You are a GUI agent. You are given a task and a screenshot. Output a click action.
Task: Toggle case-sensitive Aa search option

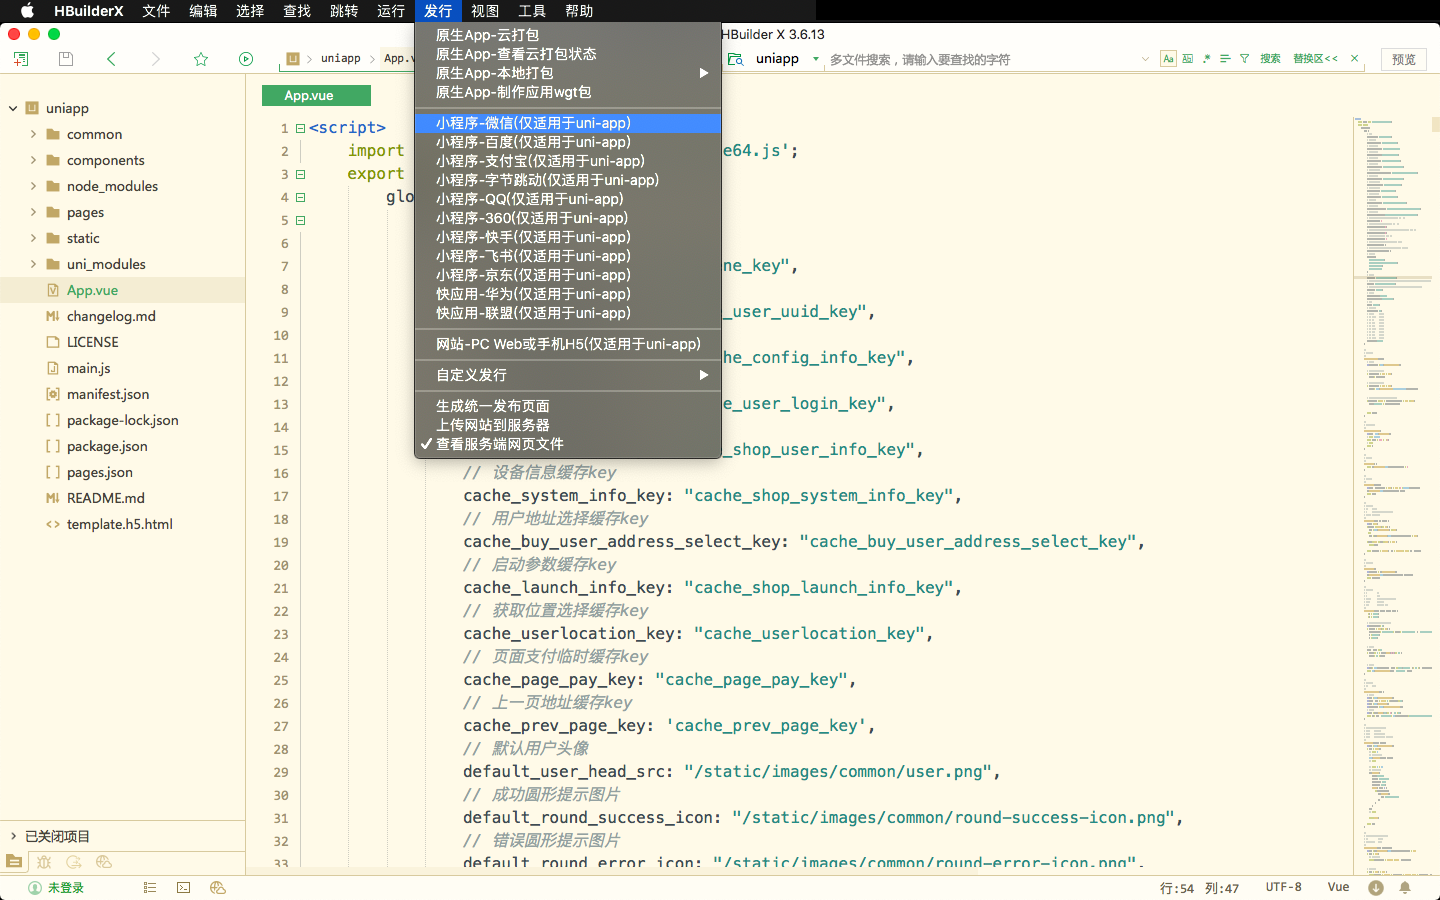point(1168,59)
